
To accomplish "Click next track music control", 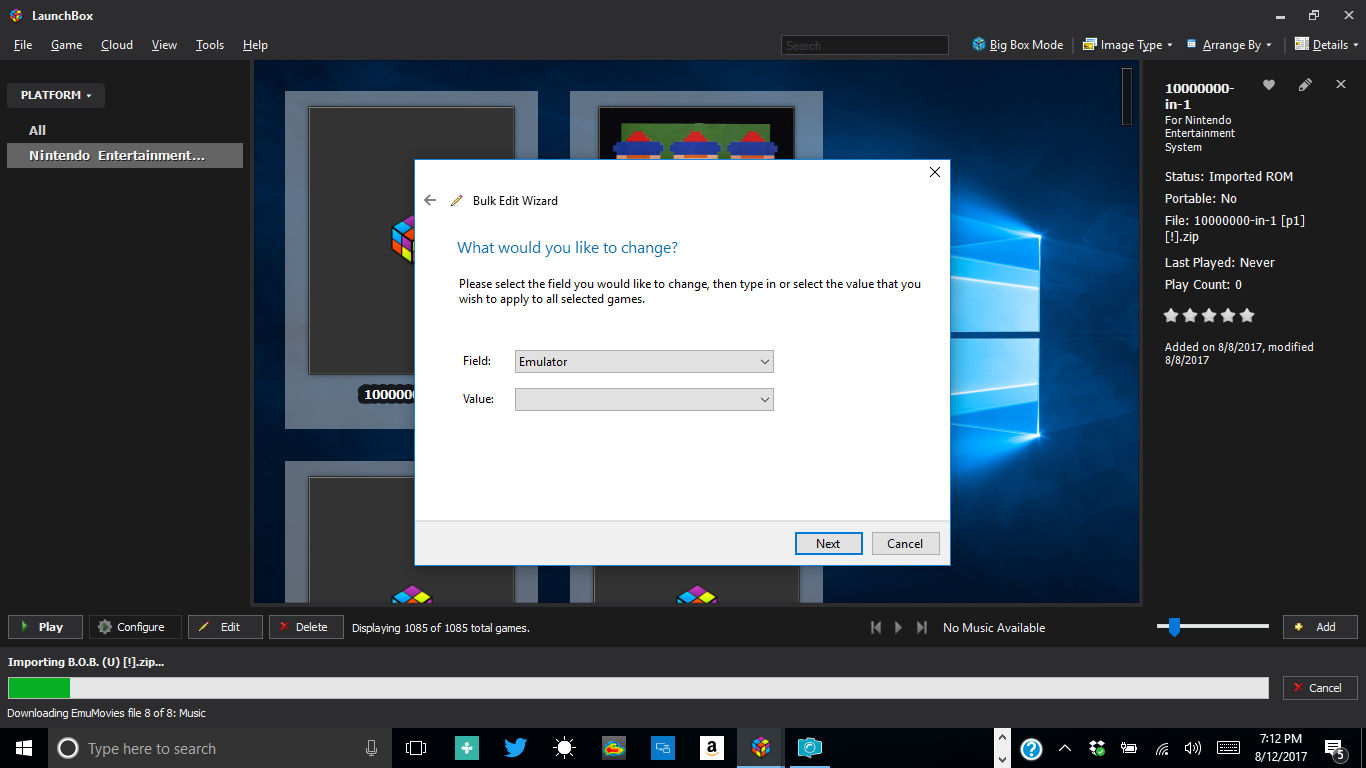I will [921, 627].
